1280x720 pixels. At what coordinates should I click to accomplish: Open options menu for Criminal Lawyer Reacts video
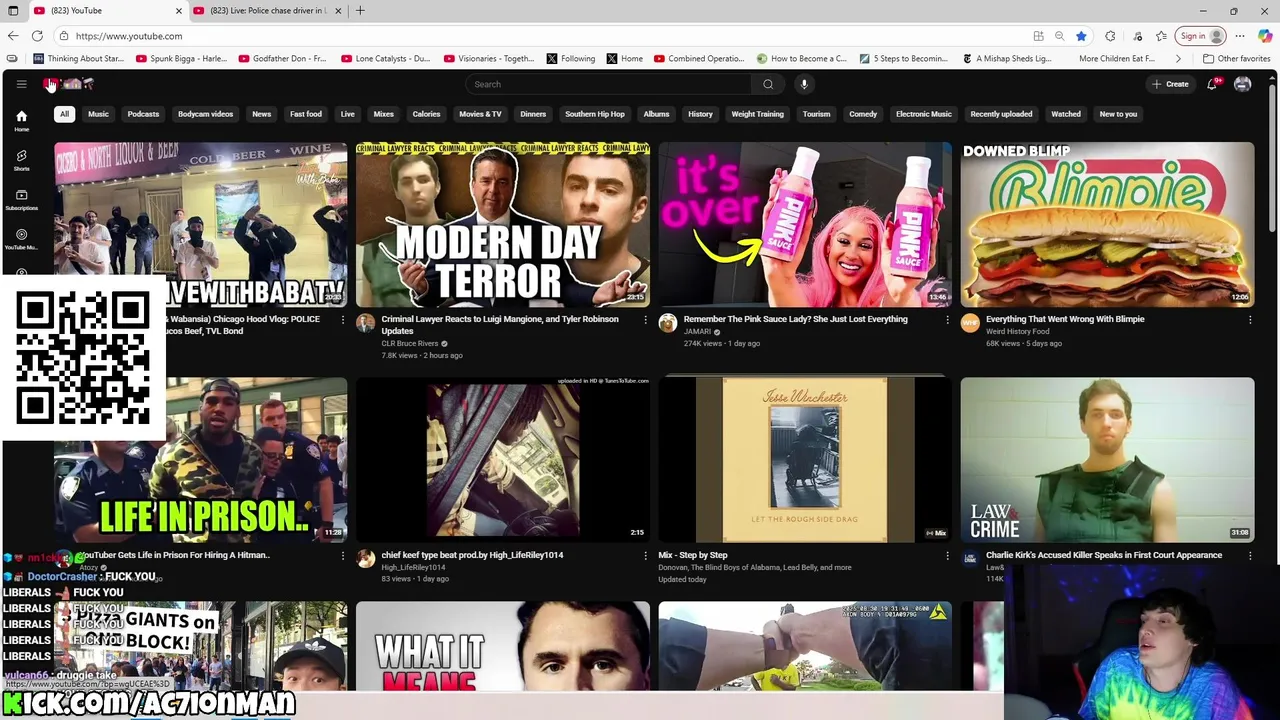point(645,320)
